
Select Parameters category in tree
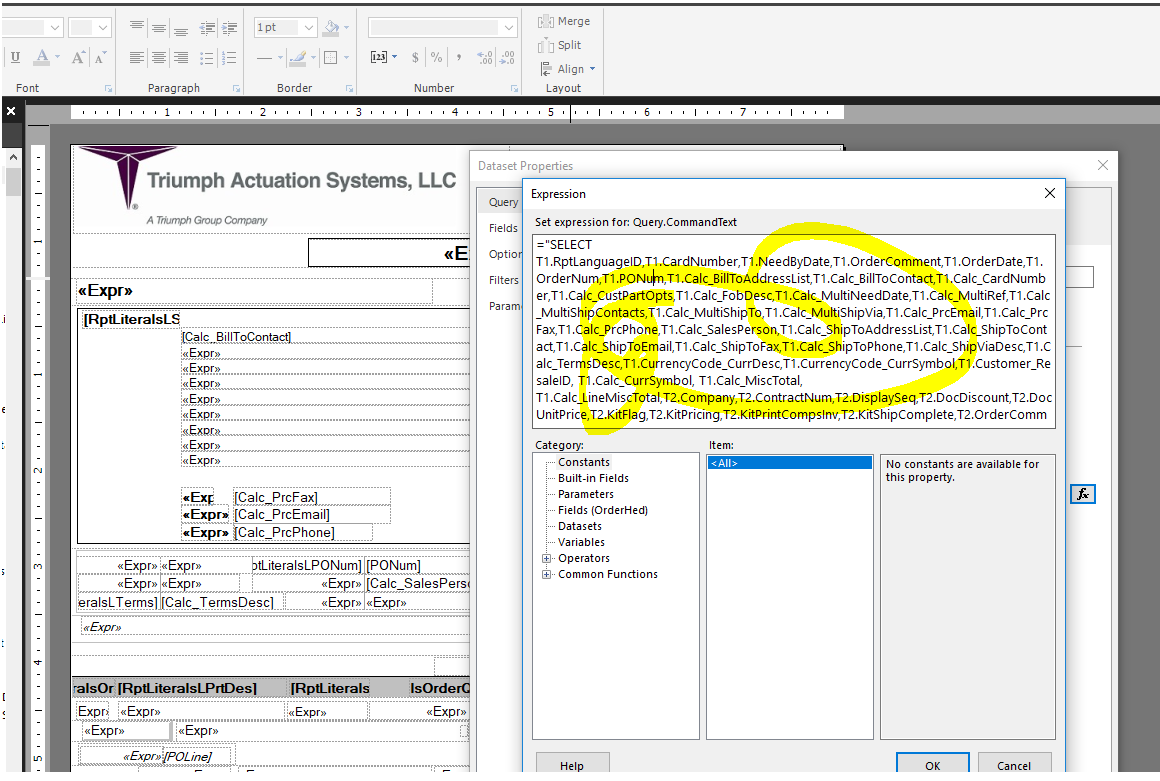(x=586, y=494)
